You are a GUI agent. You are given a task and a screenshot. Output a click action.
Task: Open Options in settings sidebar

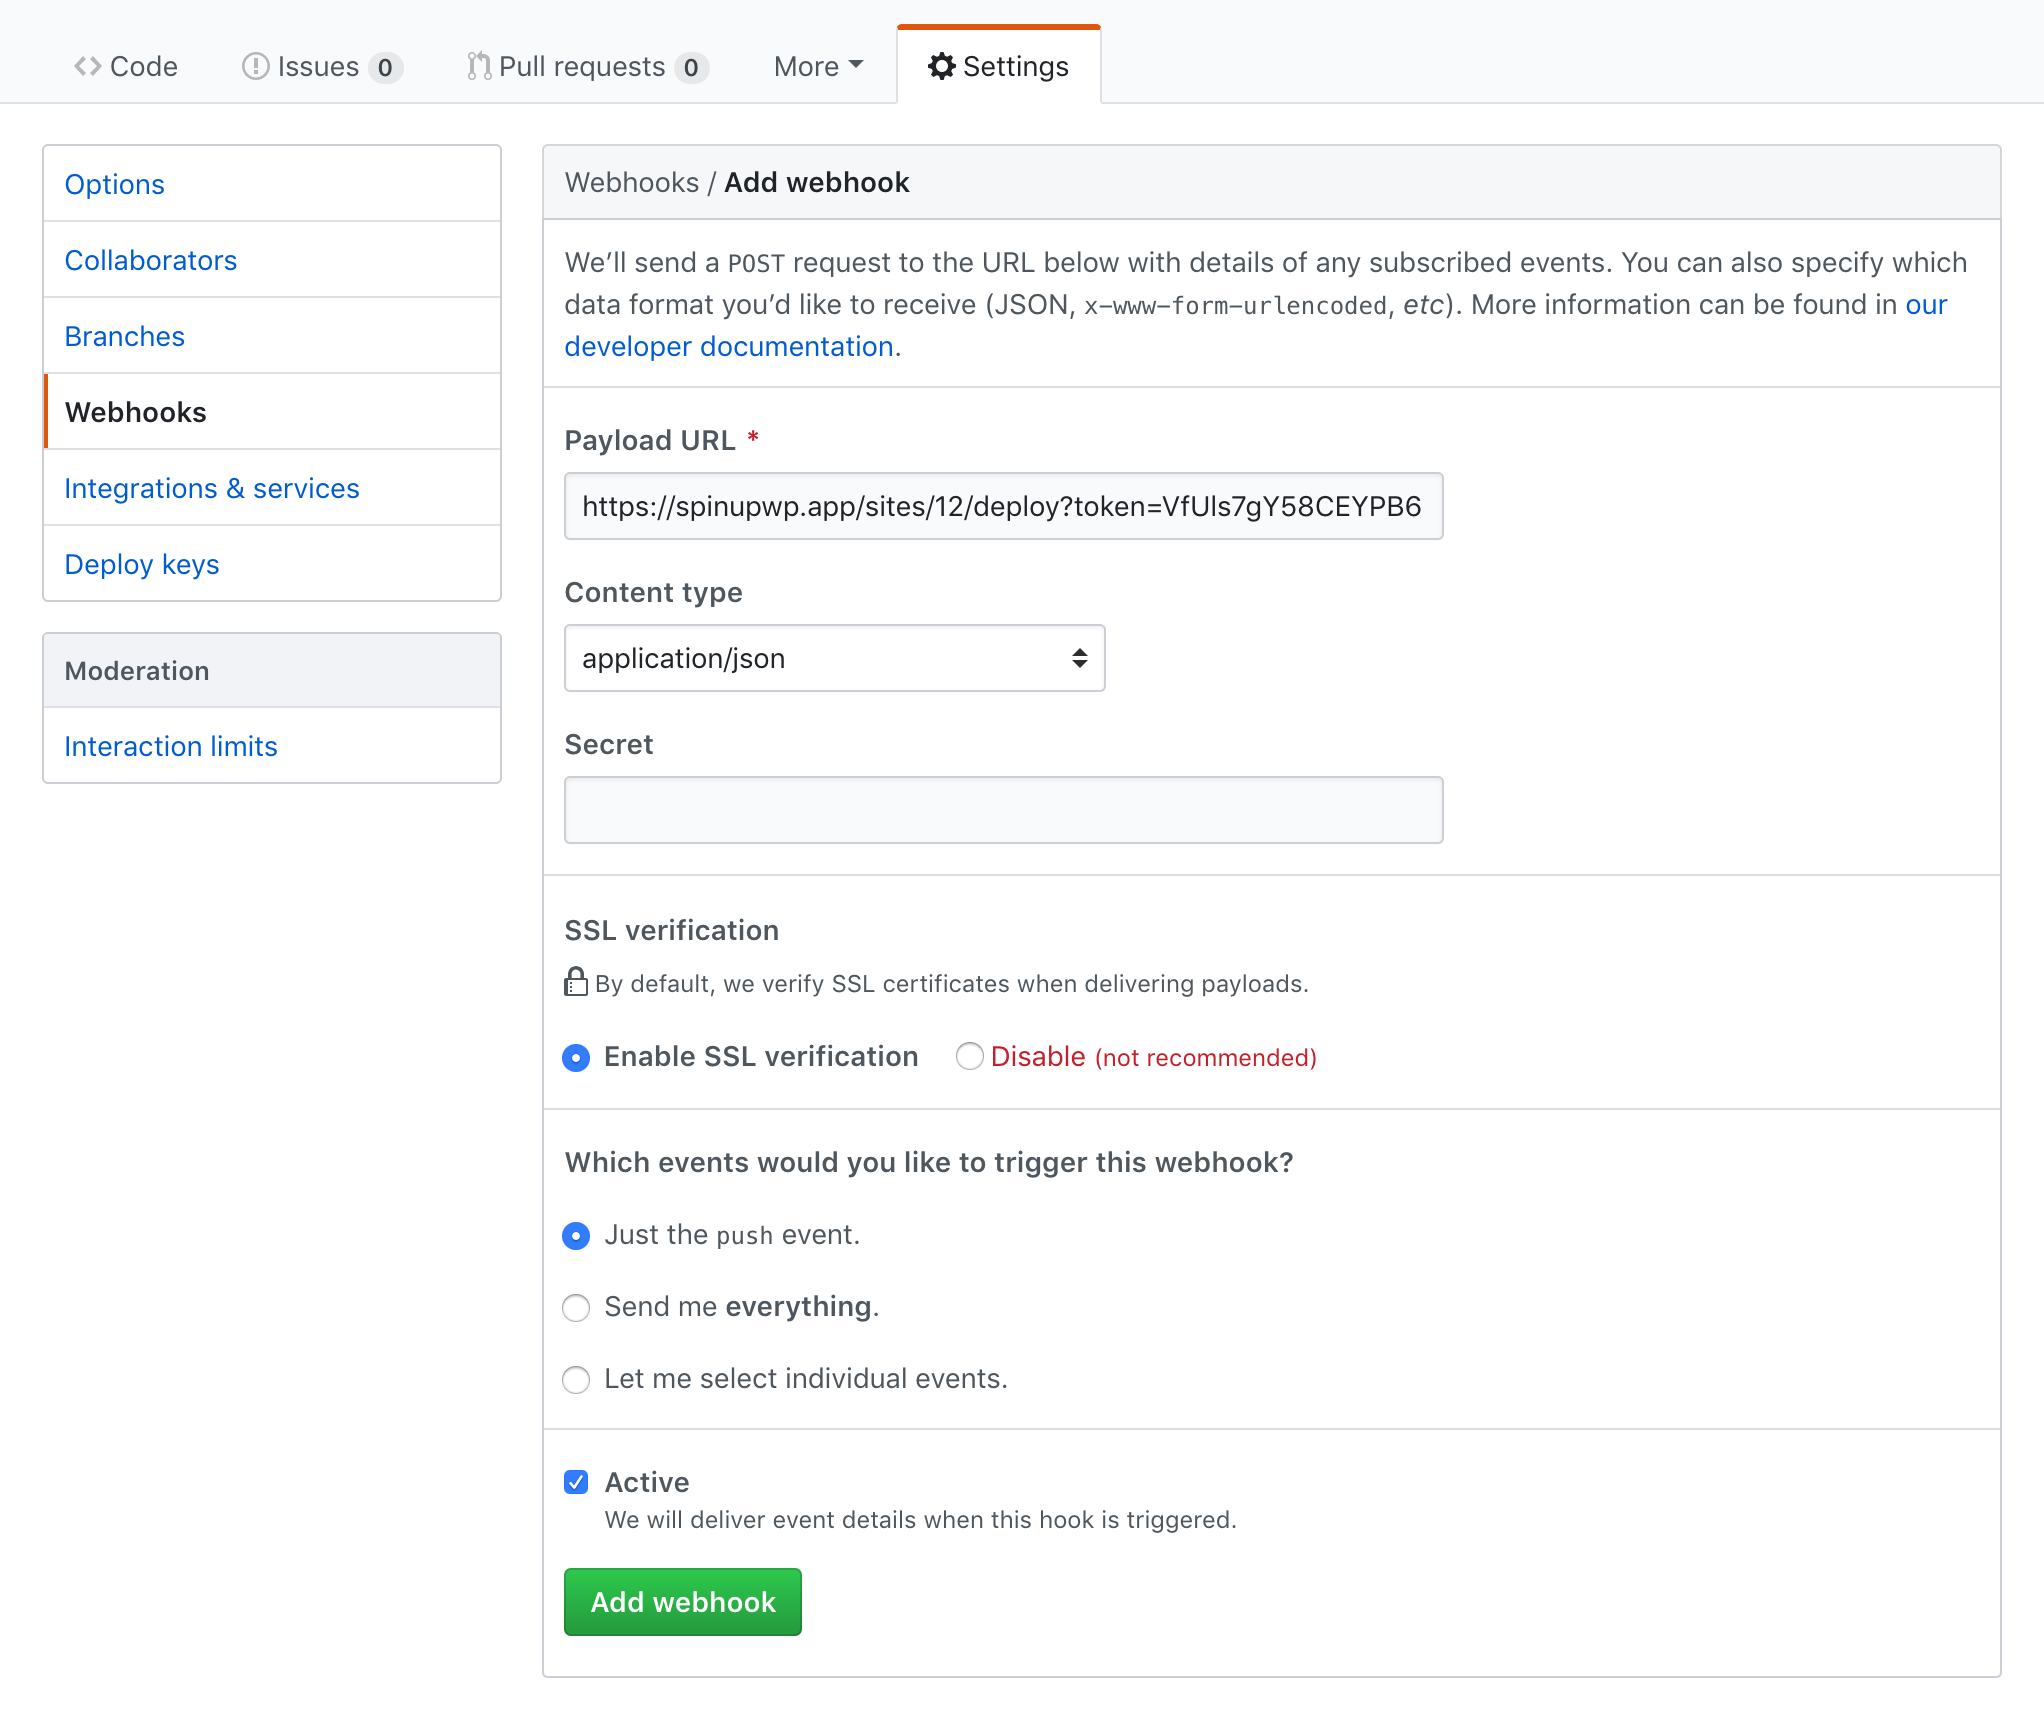[x=272, y=184]
